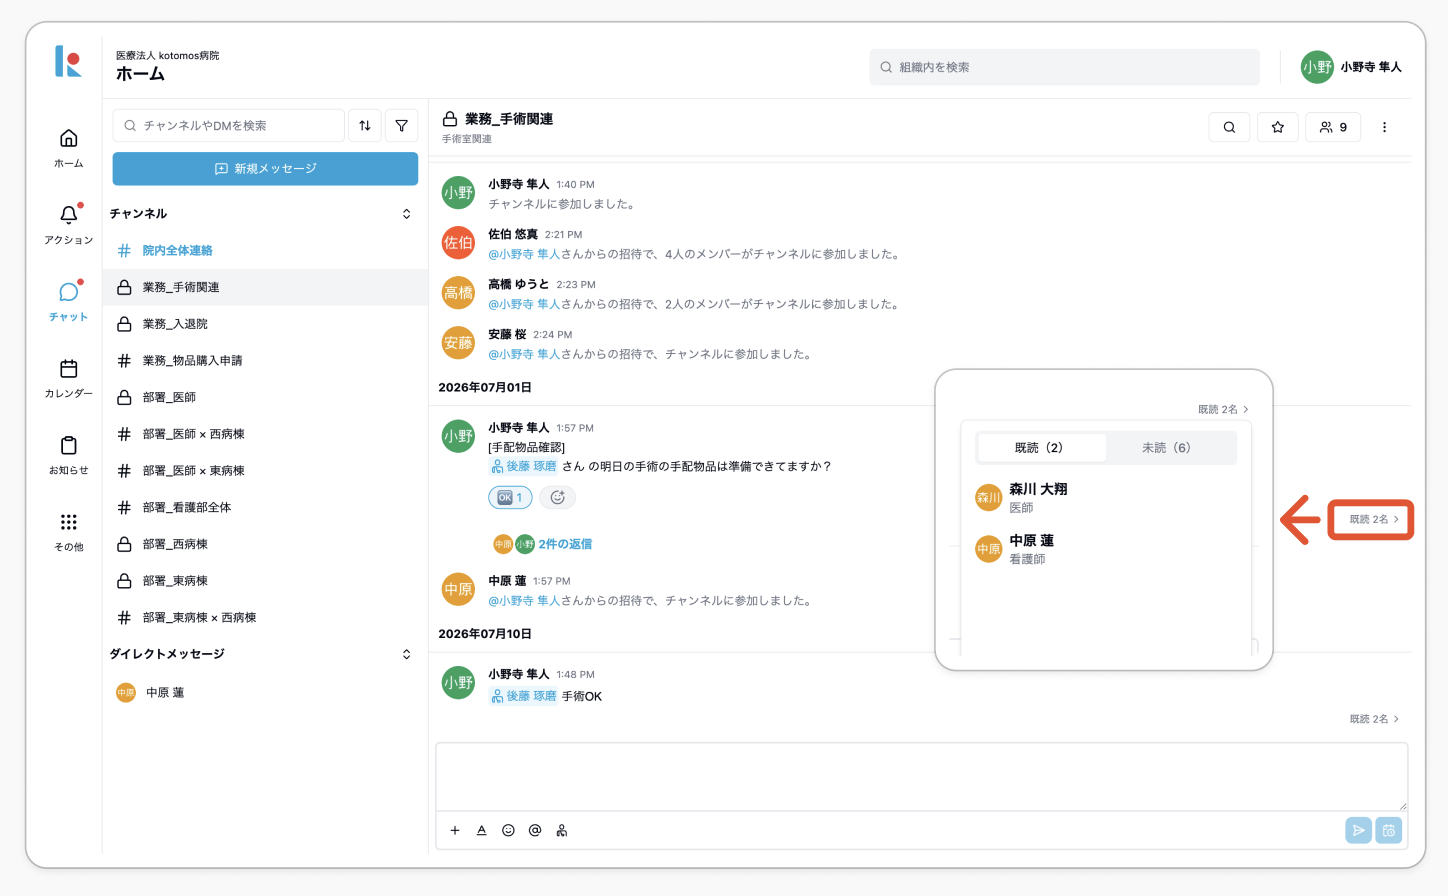Insert a mention with the @ icon
This screenshot has height=896, width=1448.
coord(535,830)
